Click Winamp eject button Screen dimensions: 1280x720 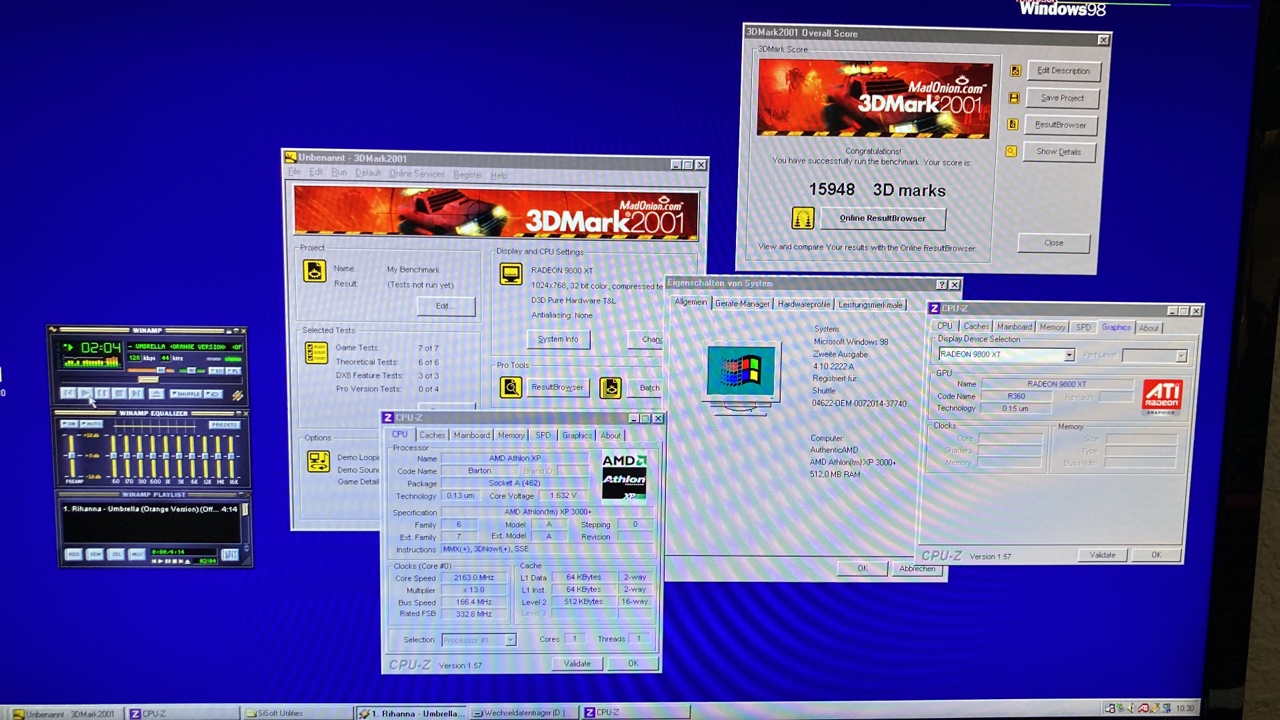[156, 393]
